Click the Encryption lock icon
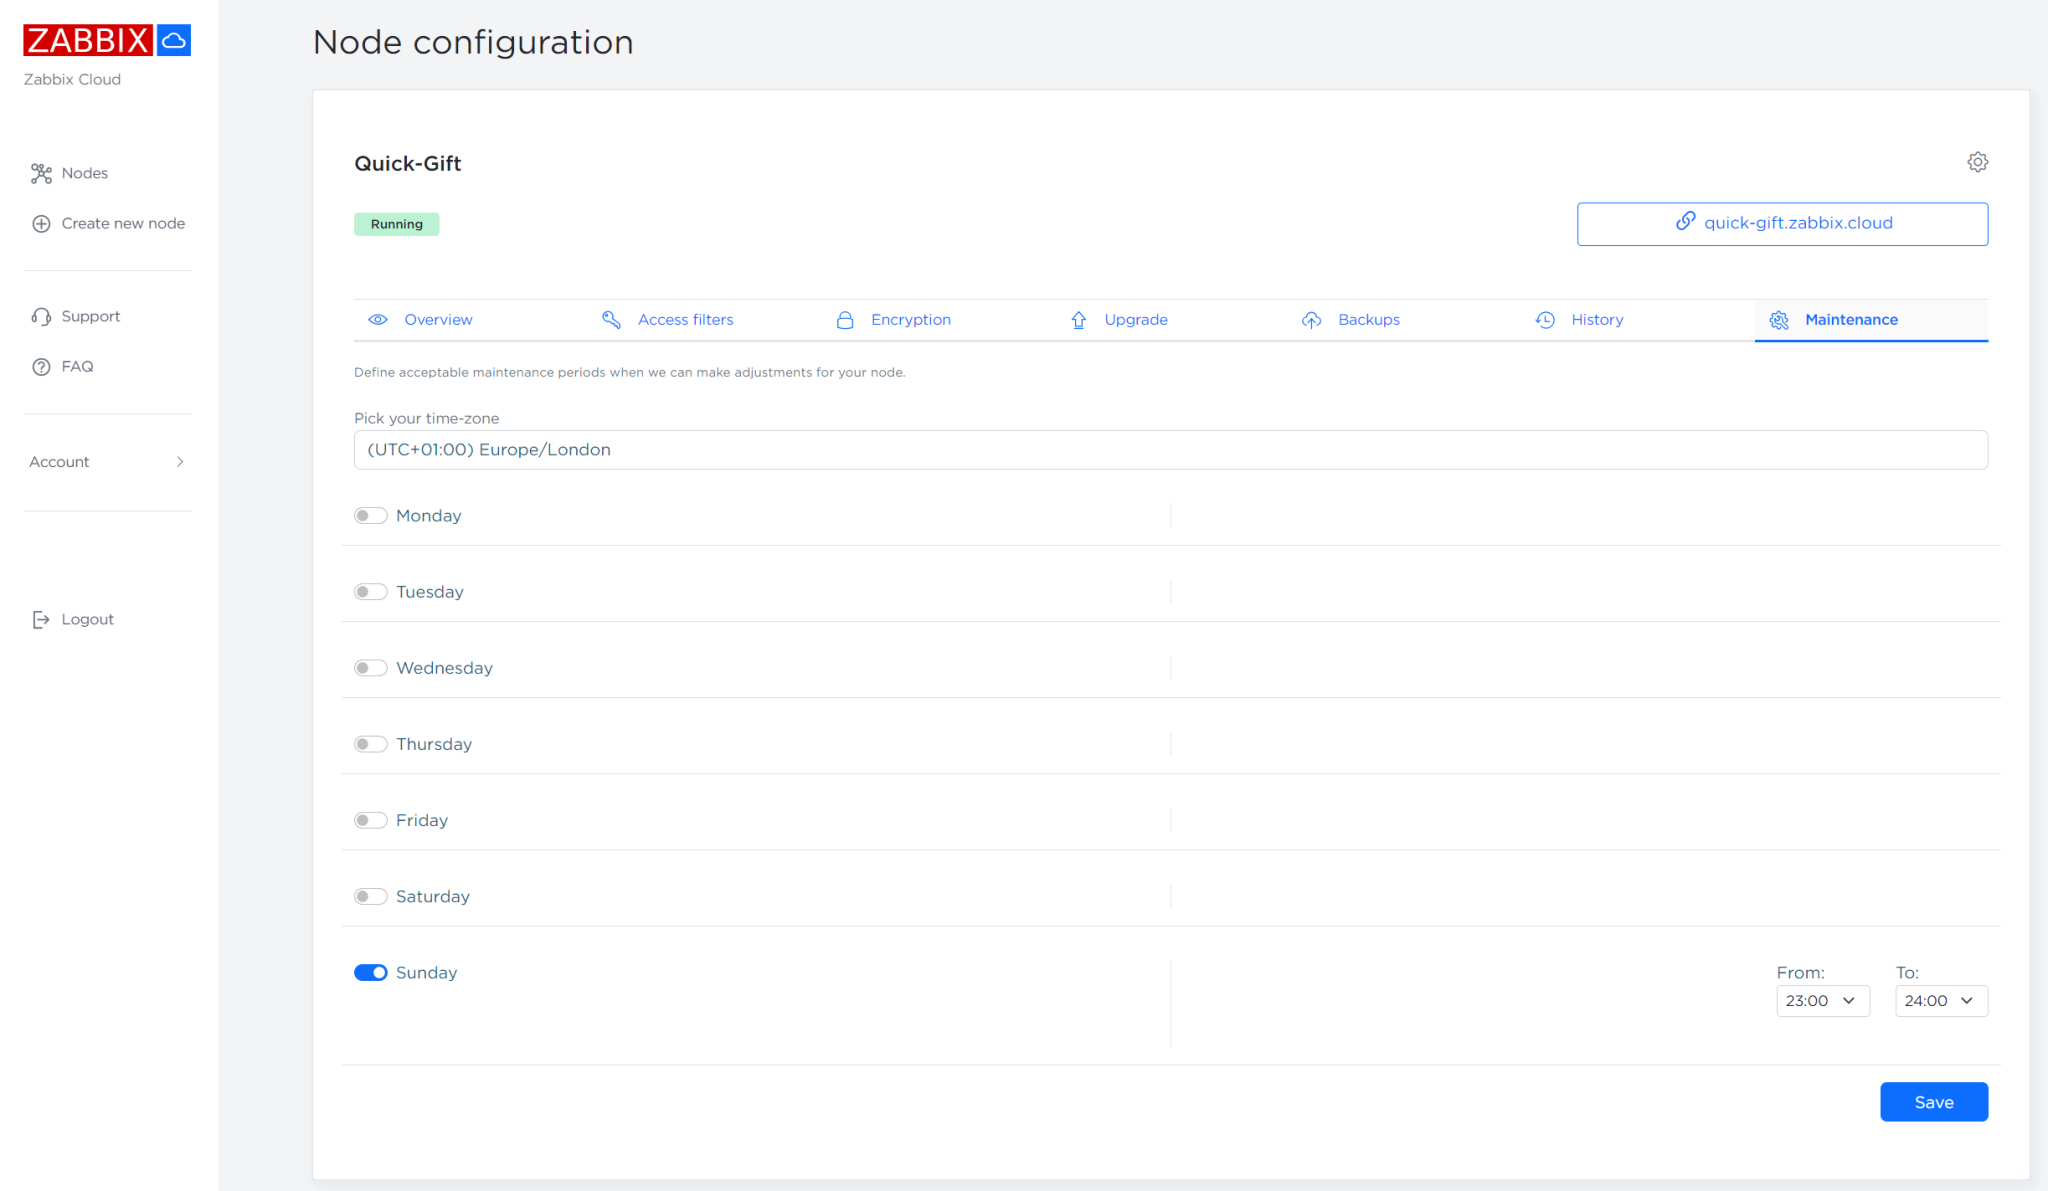2048x1191 pixels. (x=845, y=319)
